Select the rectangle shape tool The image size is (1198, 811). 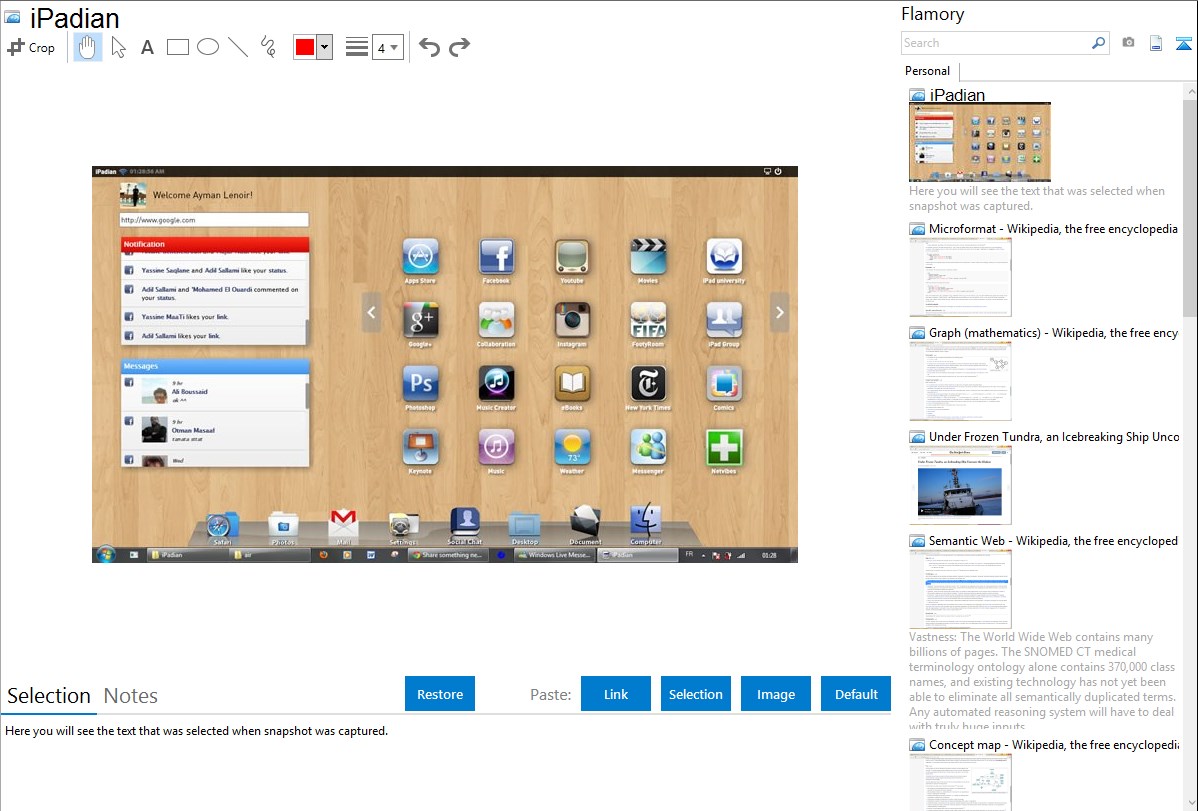177,47
